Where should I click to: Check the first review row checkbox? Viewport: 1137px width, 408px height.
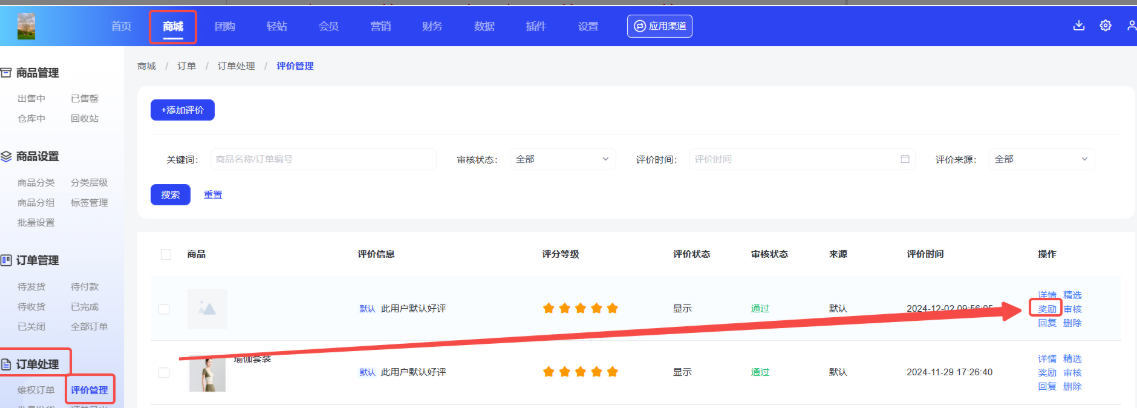click(x=165, y=309)
